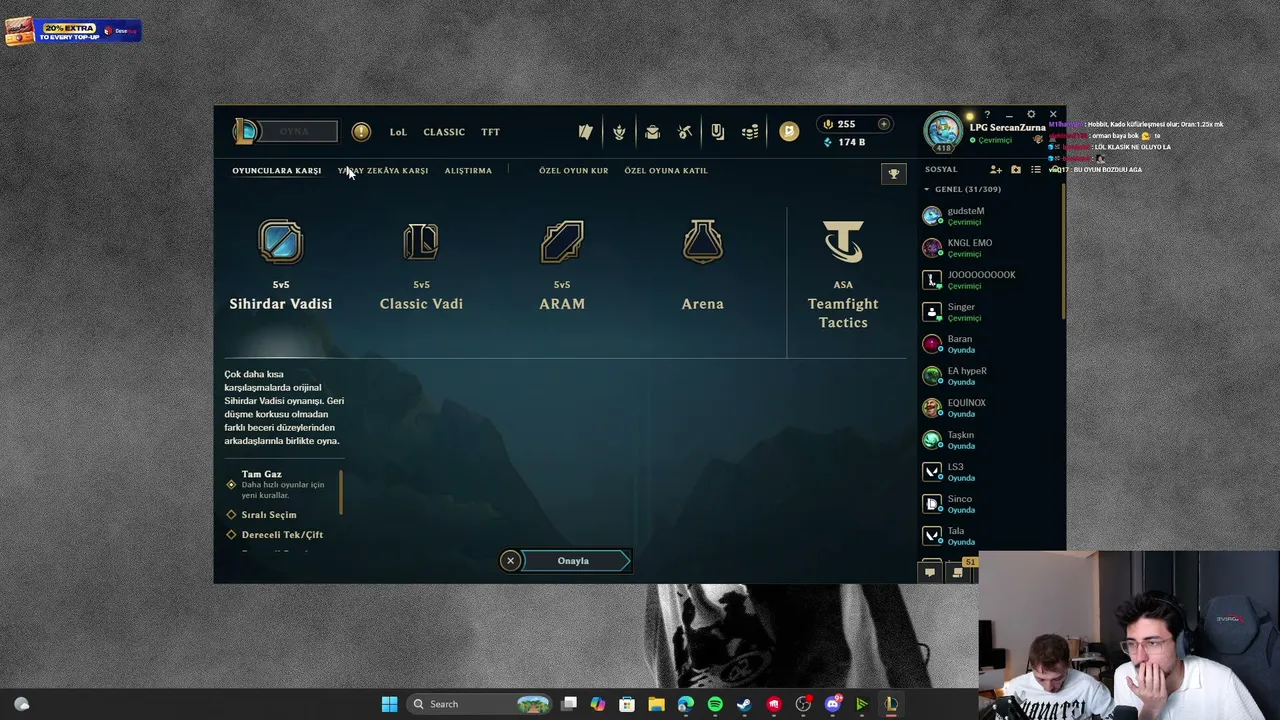The width and height of the screenshot is (1280, 720).
Task: Click the Windows taskbar Search box
Action: click(480, 704)
